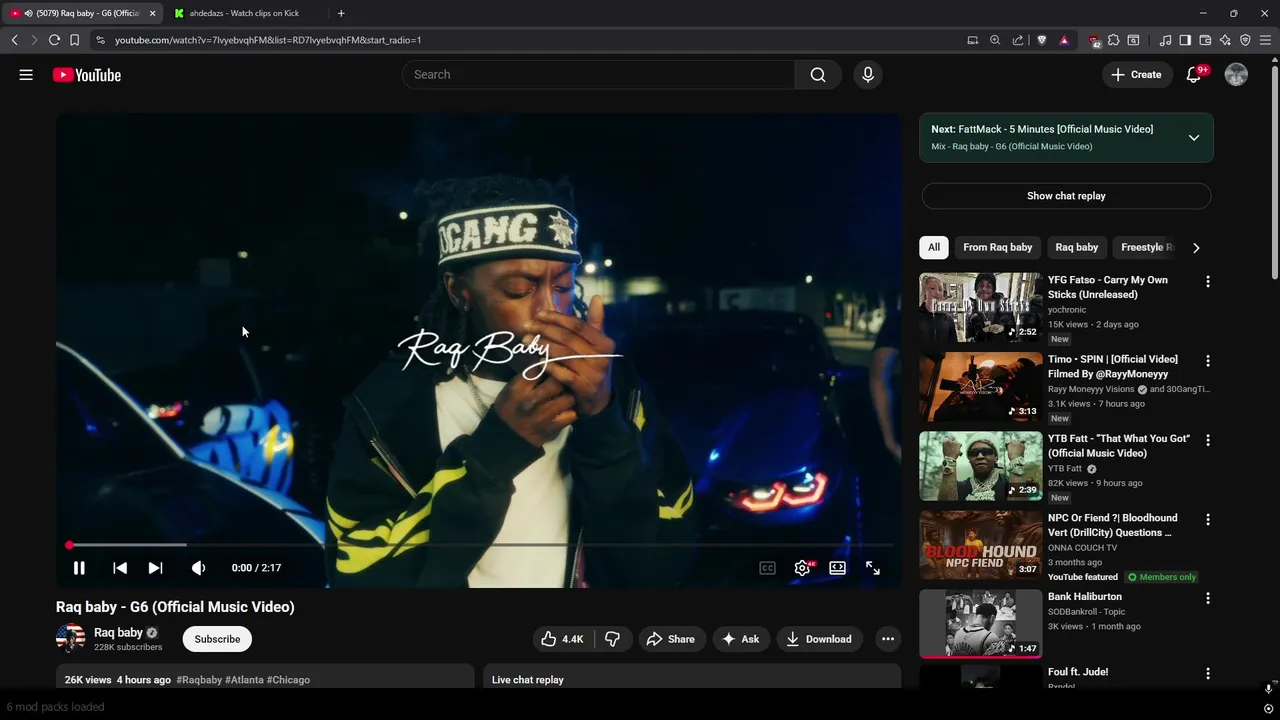Reload the page
Screen dimensions: 1280x720
[54, 40]
